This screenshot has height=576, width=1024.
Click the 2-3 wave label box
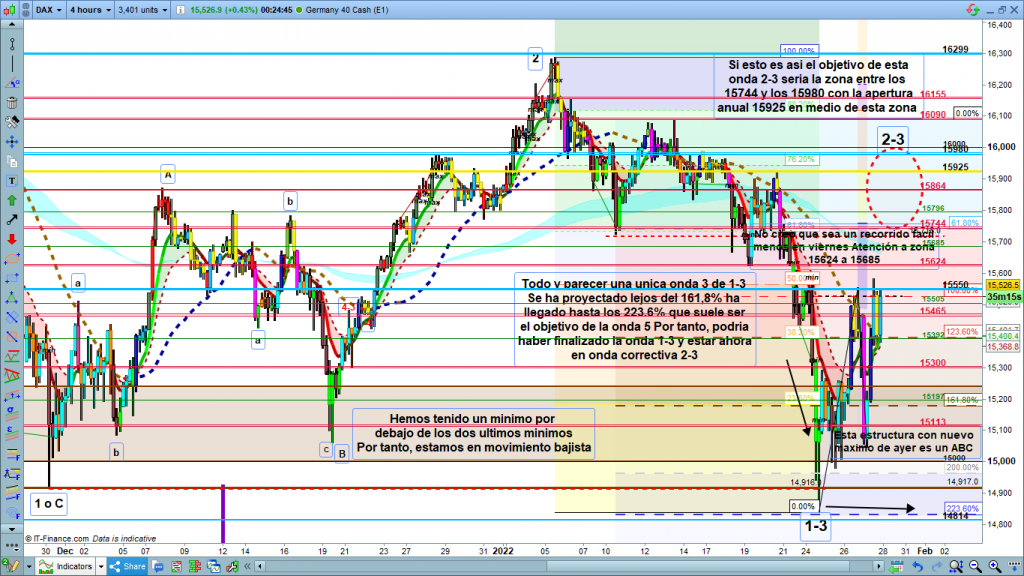892,138
